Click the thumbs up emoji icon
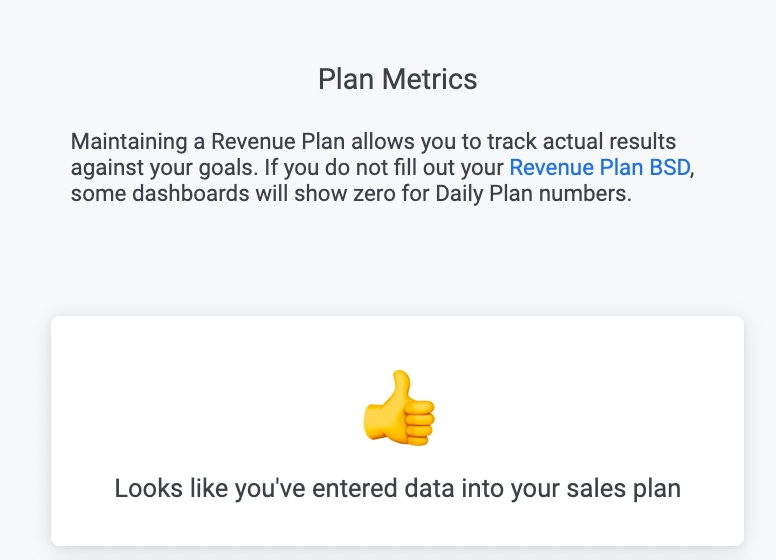Screen dimensions: 776x560 (x=399, y=408)
